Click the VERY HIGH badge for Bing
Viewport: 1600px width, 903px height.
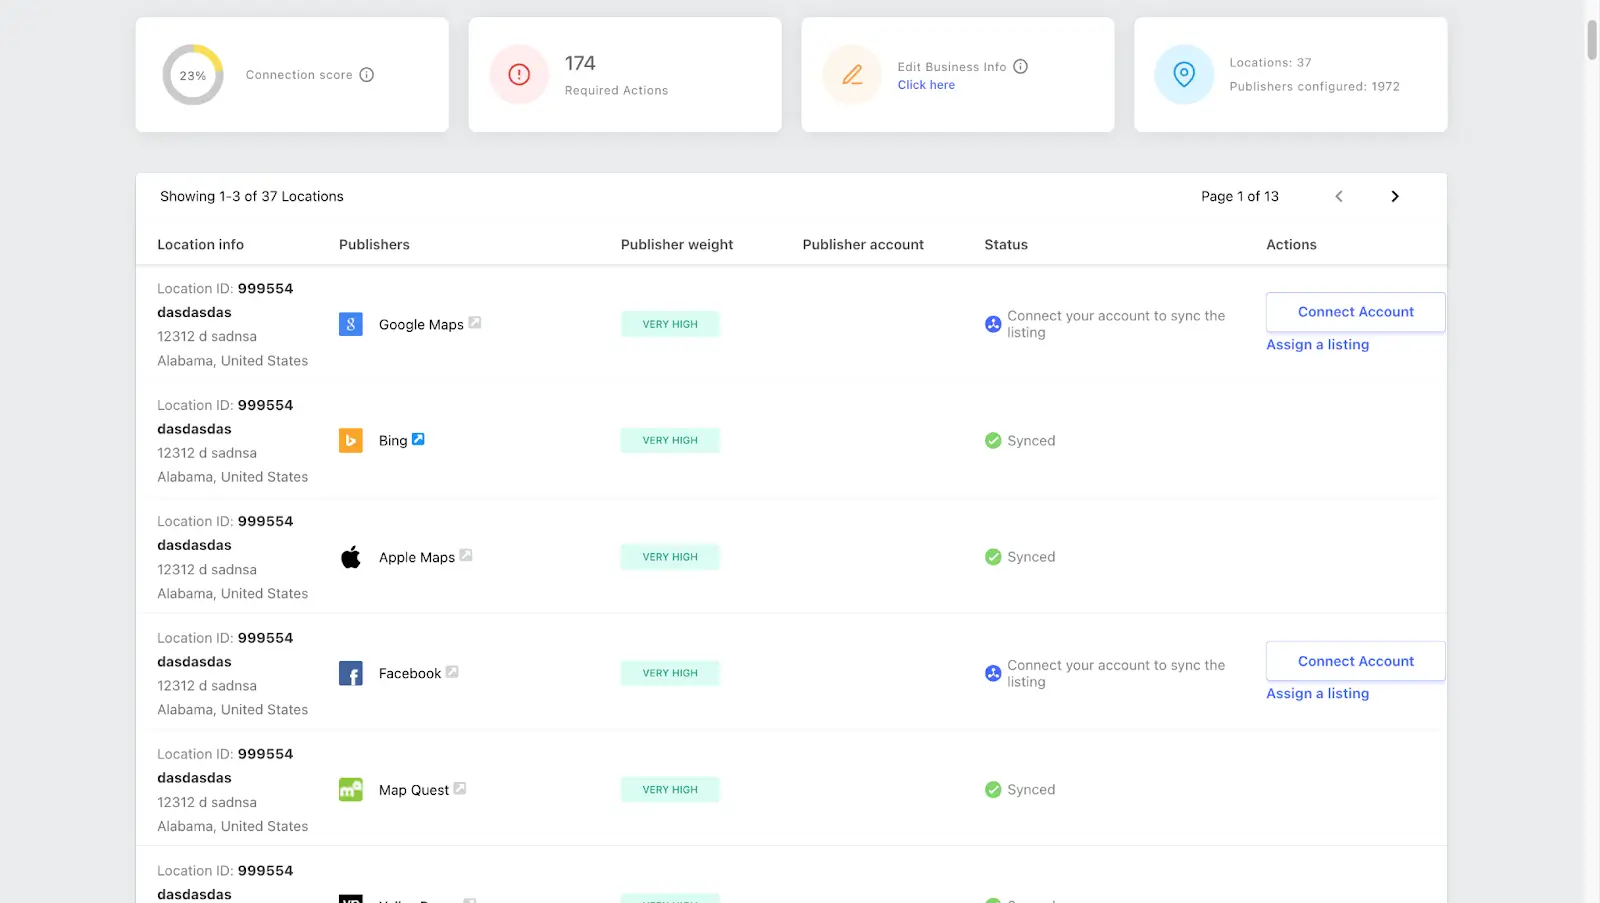pos(670,440)
